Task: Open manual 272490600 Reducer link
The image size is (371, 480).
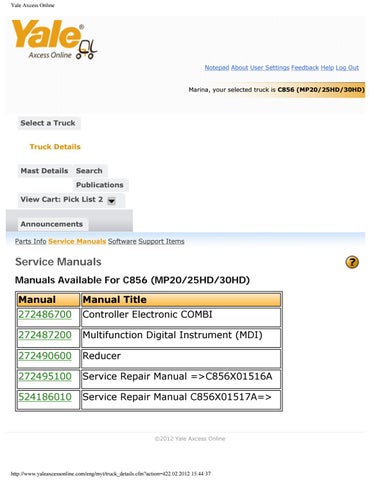Action: point(45,356)
